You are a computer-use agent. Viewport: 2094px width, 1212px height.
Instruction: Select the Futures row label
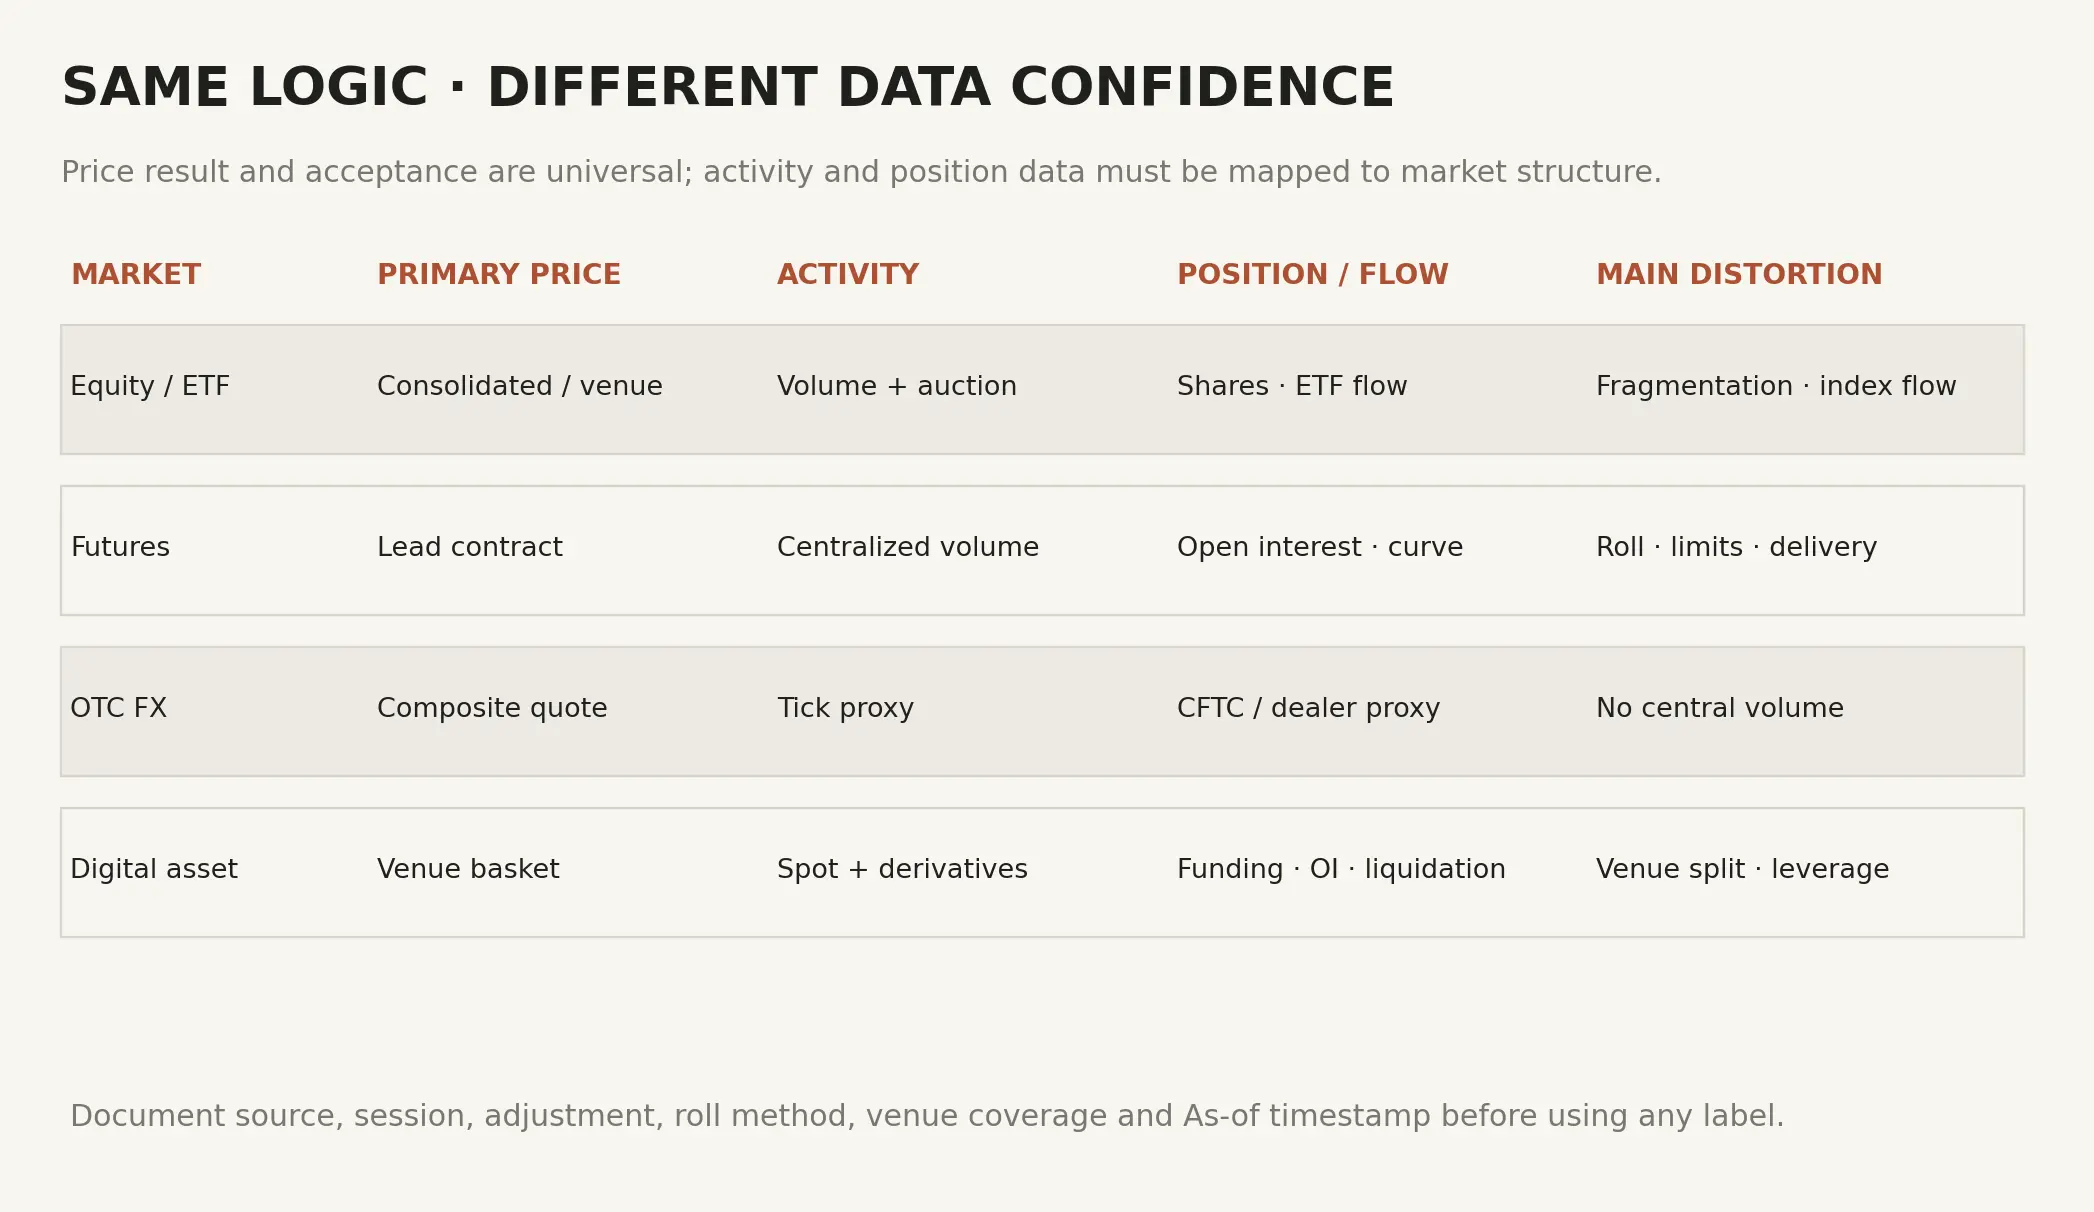coord(120,548)
